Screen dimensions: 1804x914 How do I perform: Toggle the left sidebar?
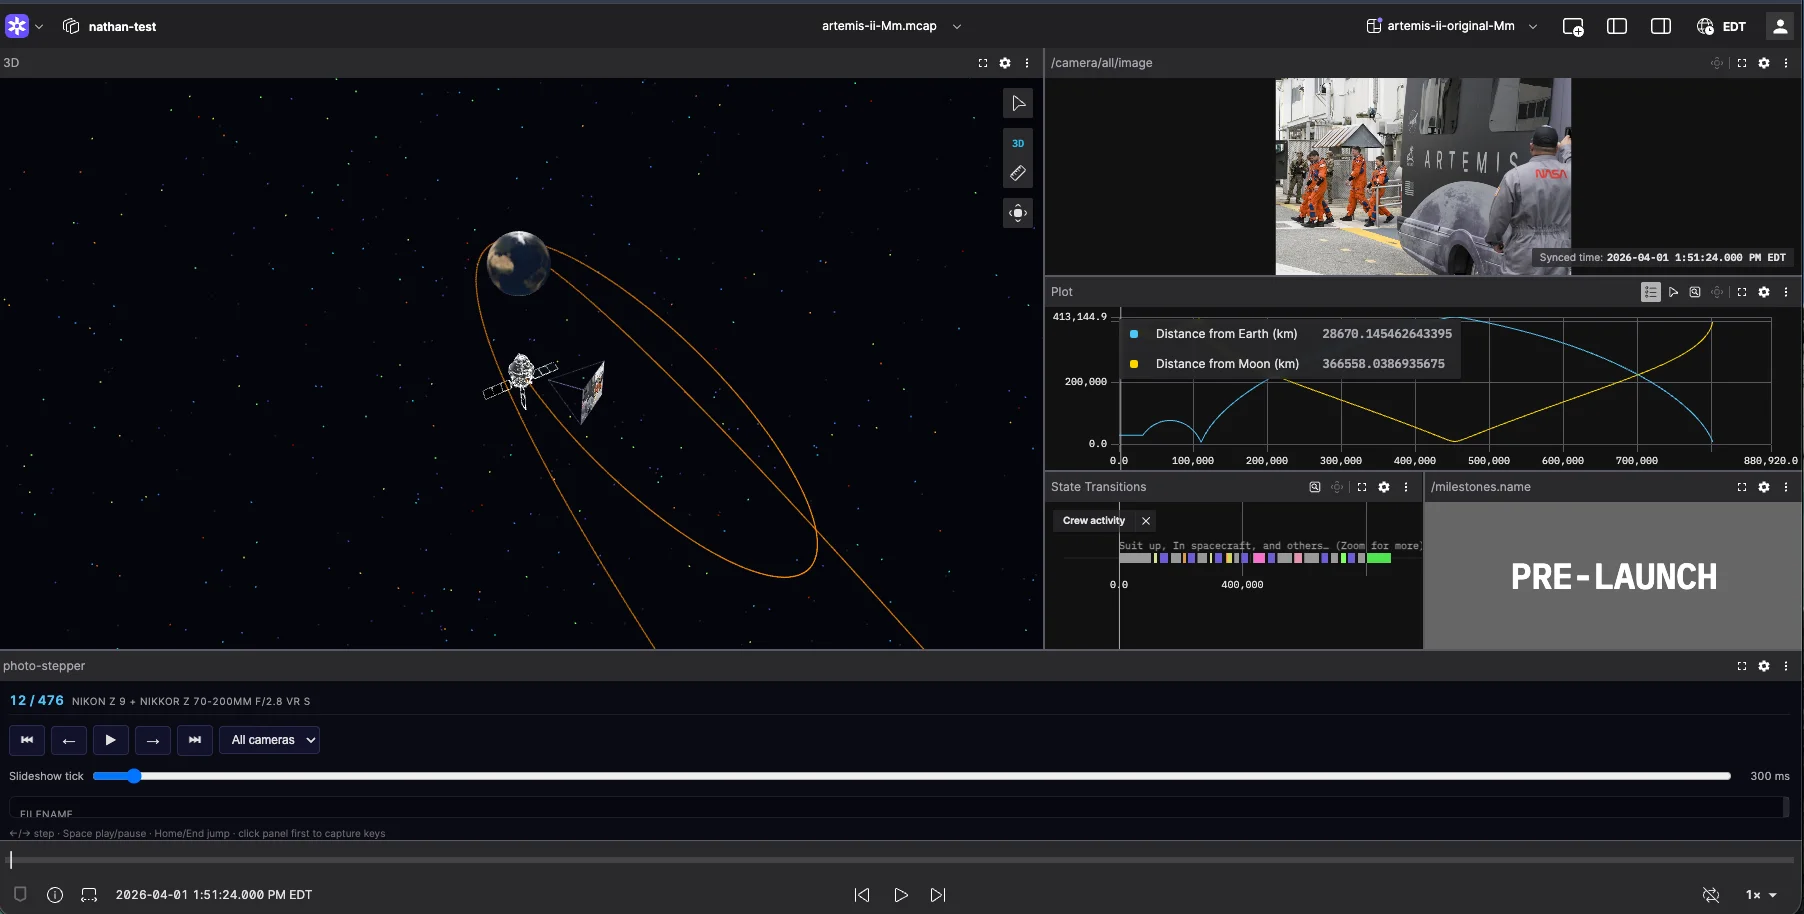[x=1617, y=26]
